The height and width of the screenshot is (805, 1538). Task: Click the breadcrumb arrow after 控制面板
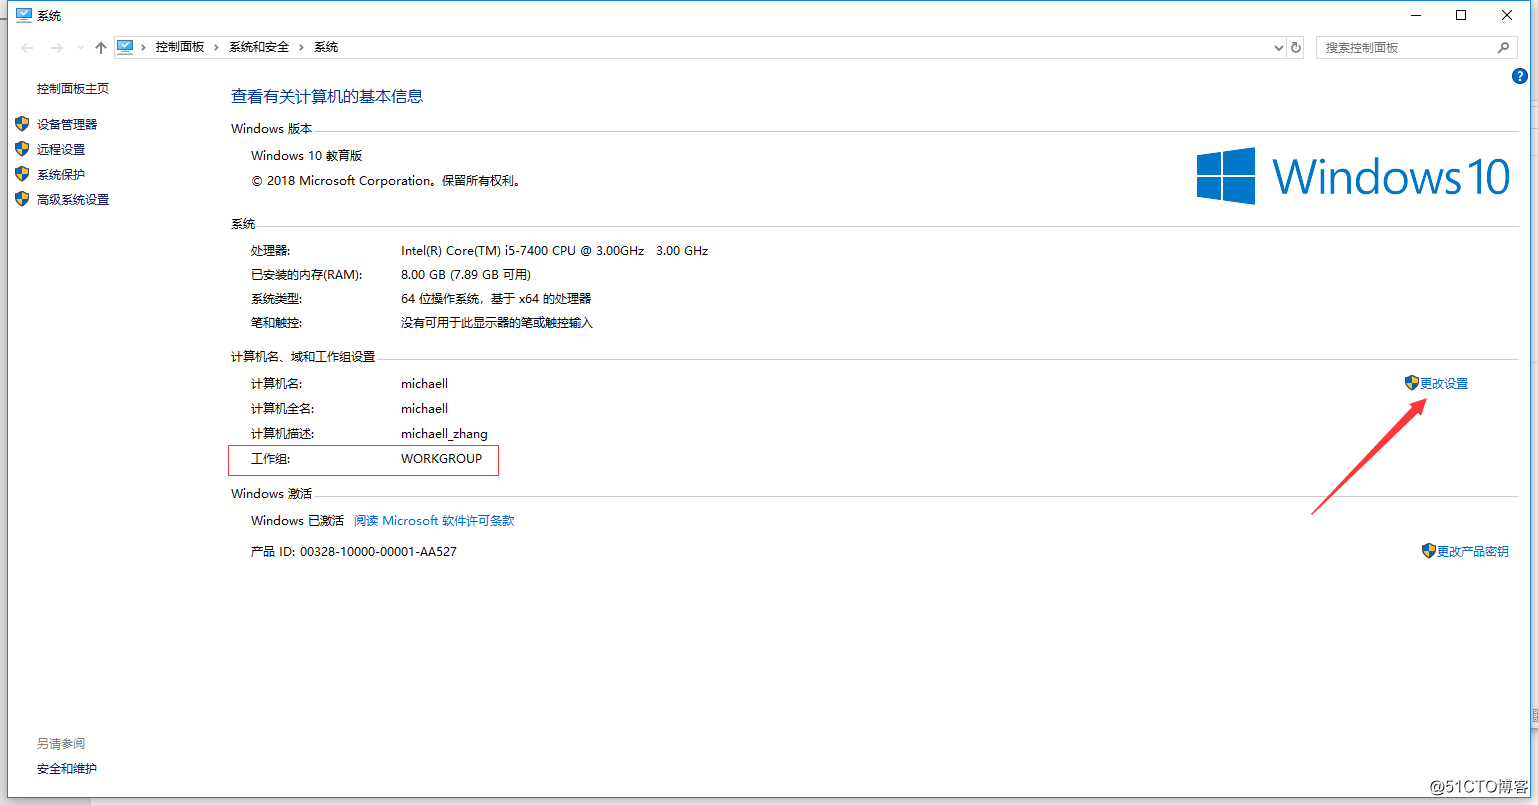tap(217, 47)
